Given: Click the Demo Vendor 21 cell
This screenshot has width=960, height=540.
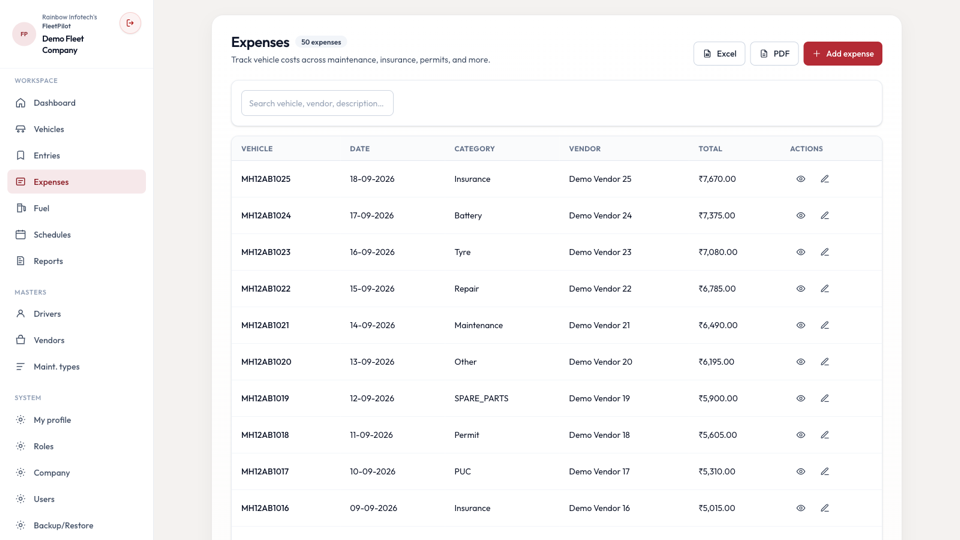Looking at the screenshot, I should [x=599, y=325].
